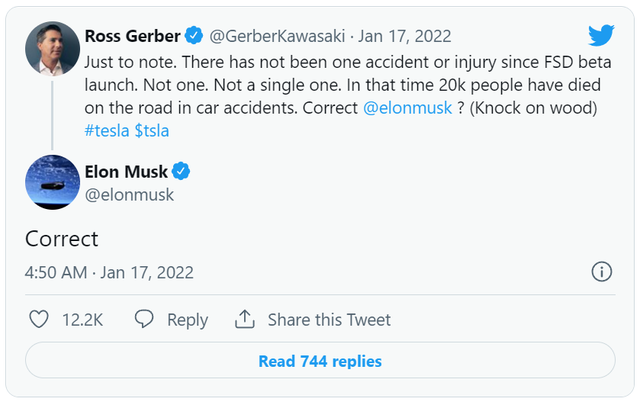The height and width of the screenshot is (405, 640).
Task: Click the reply speech bubble icon
Action: coord(144,320)
